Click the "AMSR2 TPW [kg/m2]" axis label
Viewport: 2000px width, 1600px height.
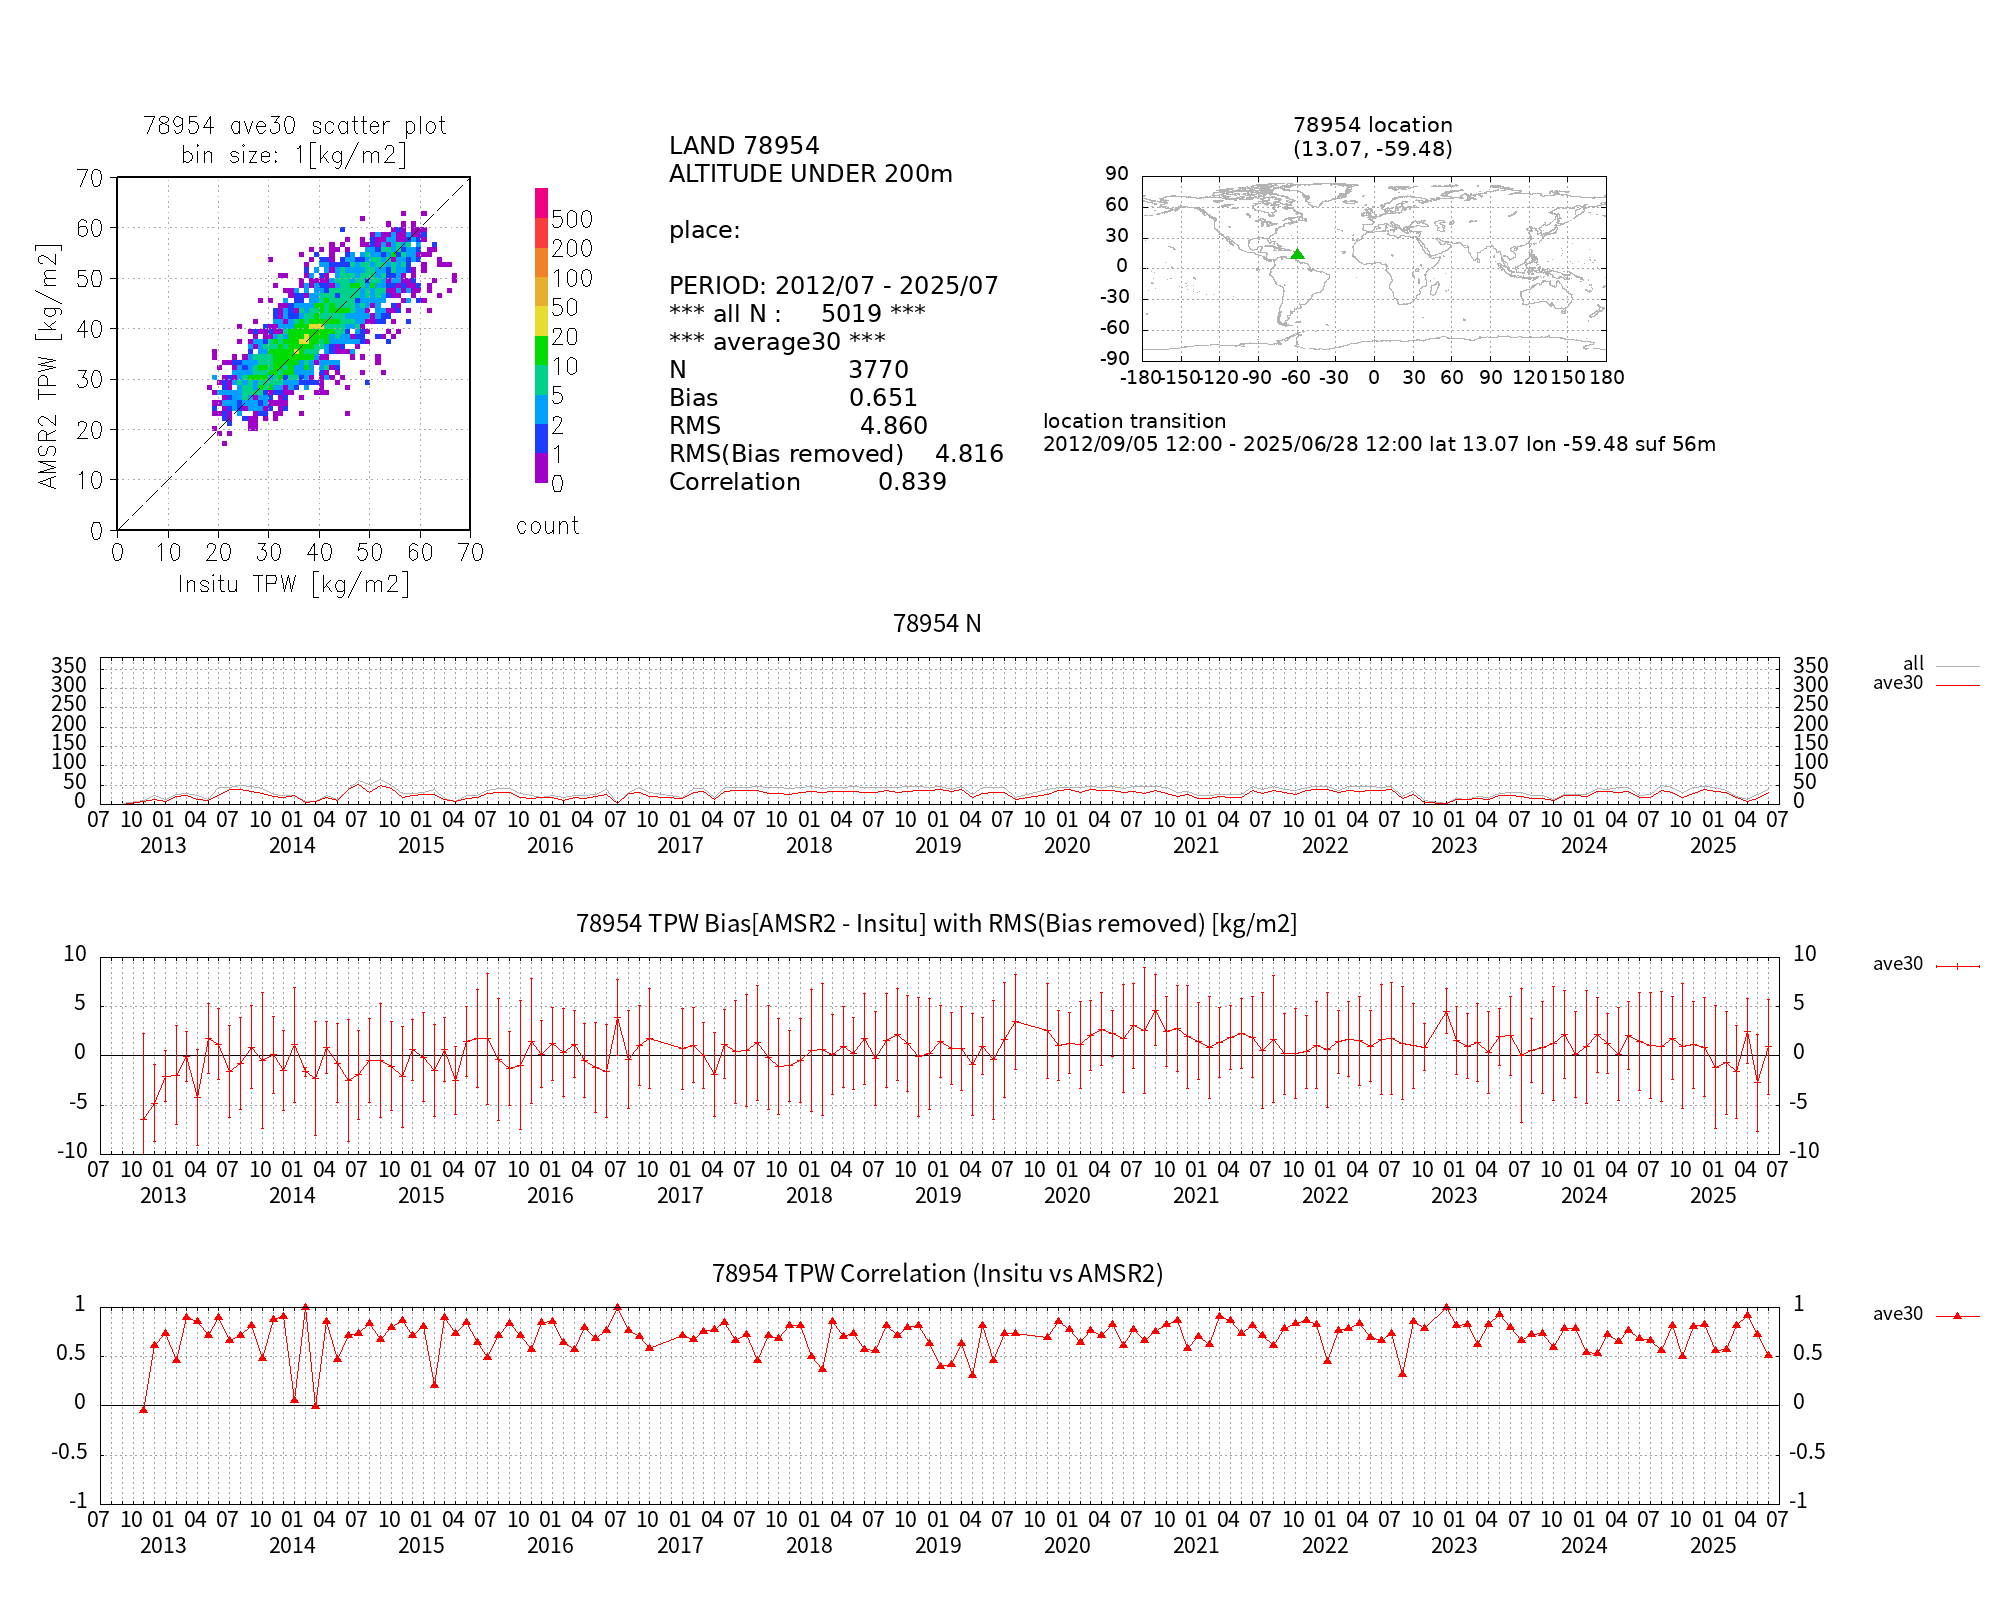tap(49, 366)
